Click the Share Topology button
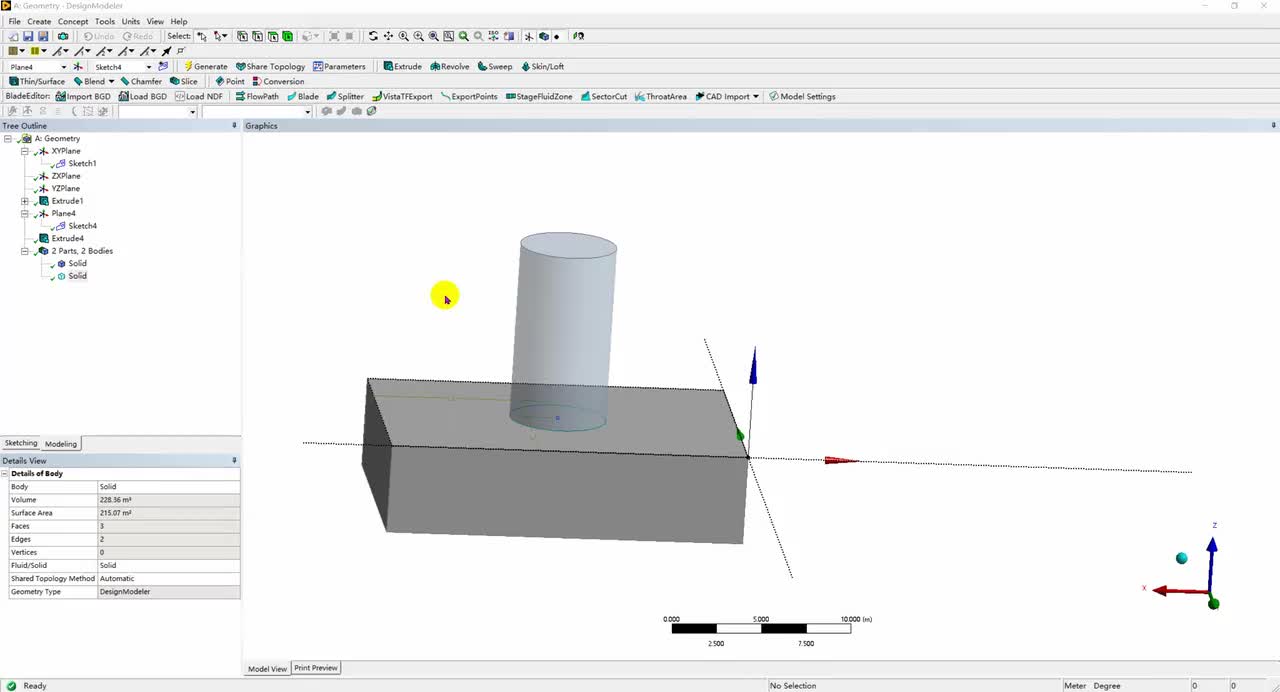This screenshot has width=1280, height=692. (270, 67)
